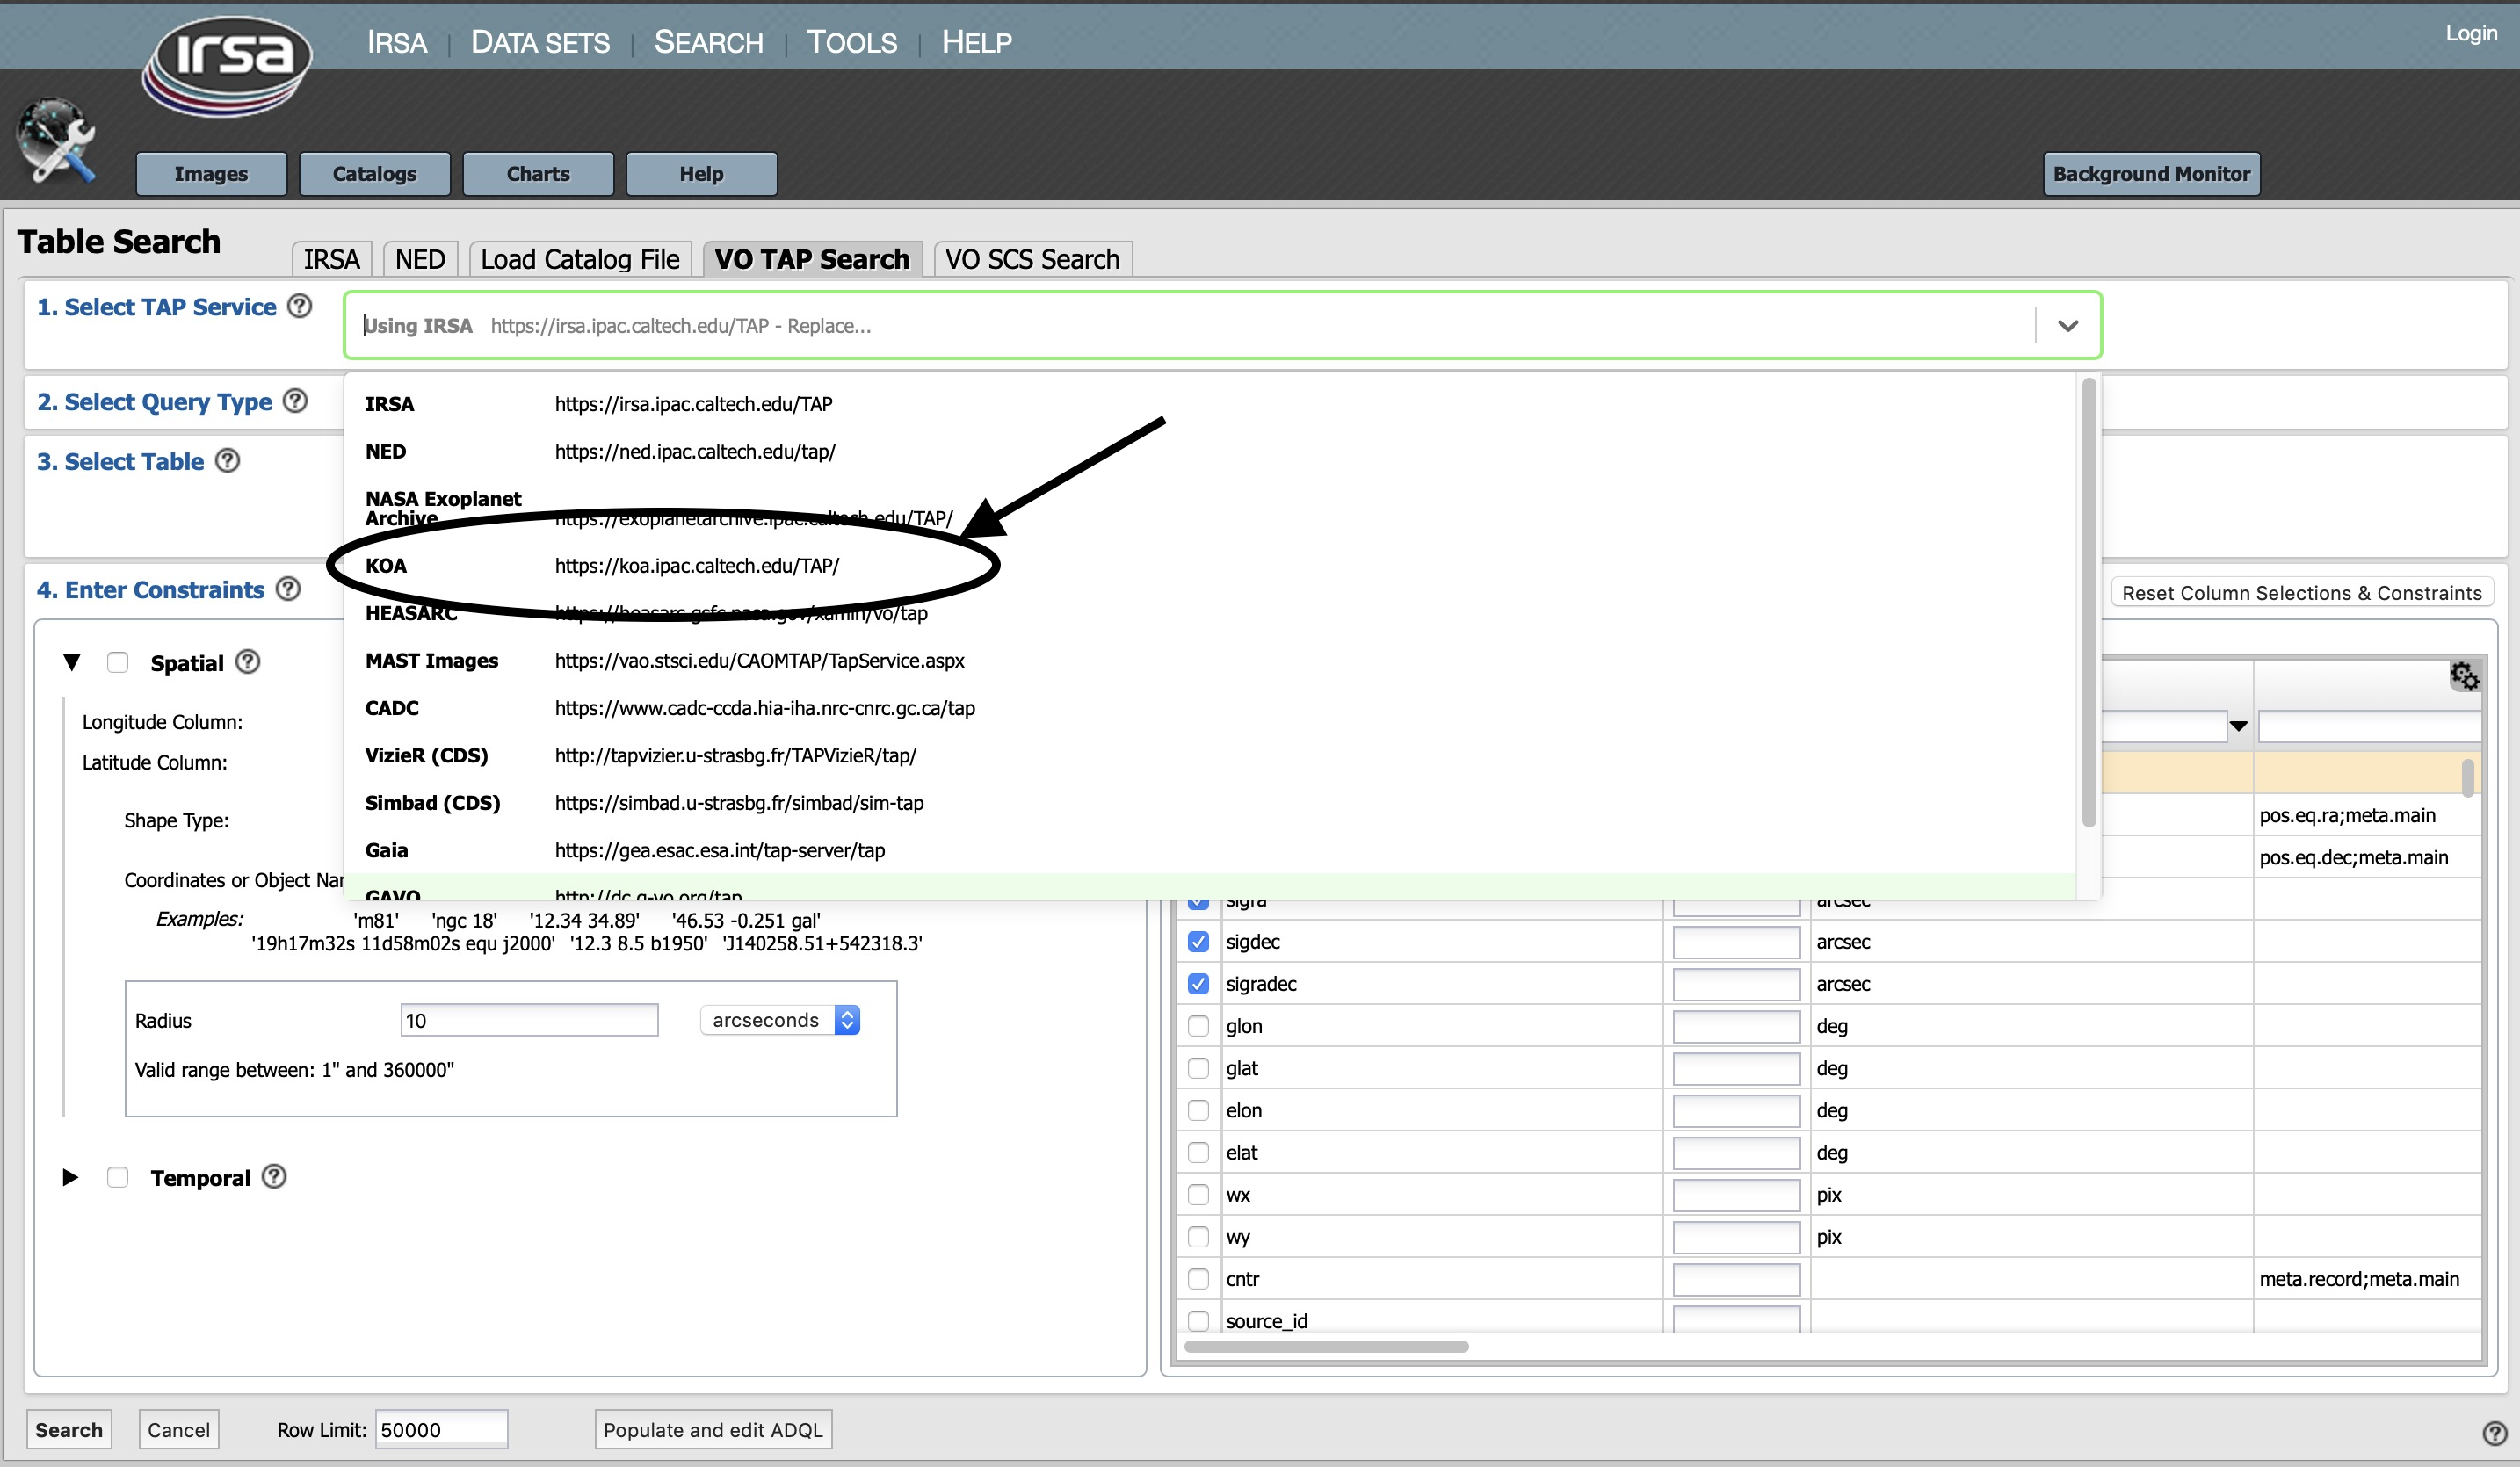Click the tools wrench globe icon

click(57, 141)
